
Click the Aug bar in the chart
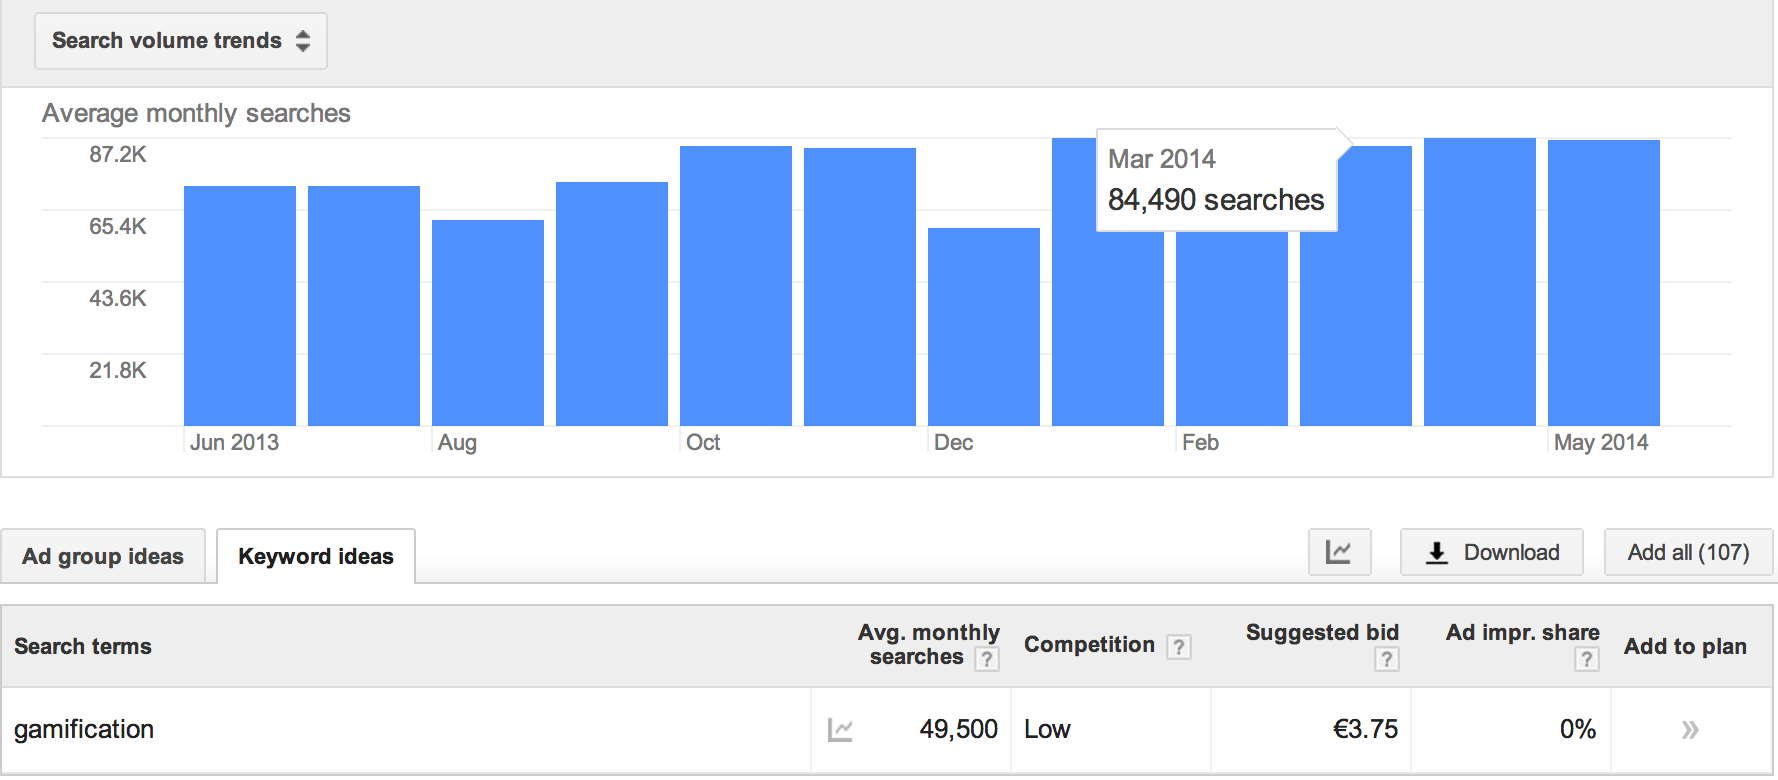488,323
